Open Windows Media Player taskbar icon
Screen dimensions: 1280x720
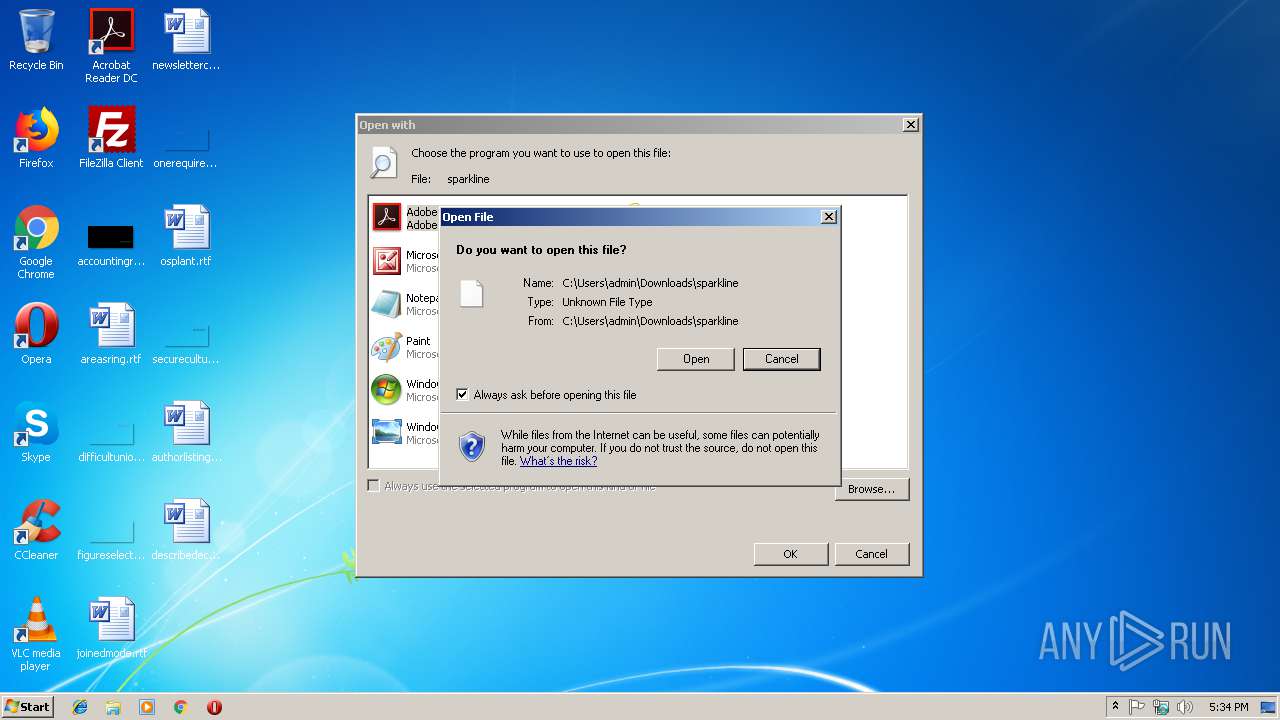click(x=147, y=707)
